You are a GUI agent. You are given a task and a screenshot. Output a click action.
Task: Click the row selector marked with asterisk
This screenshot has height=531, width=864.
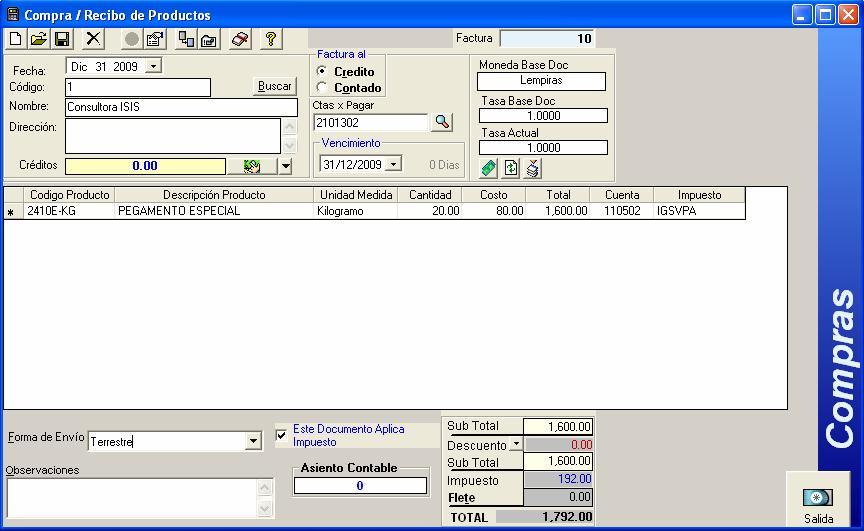13,211
